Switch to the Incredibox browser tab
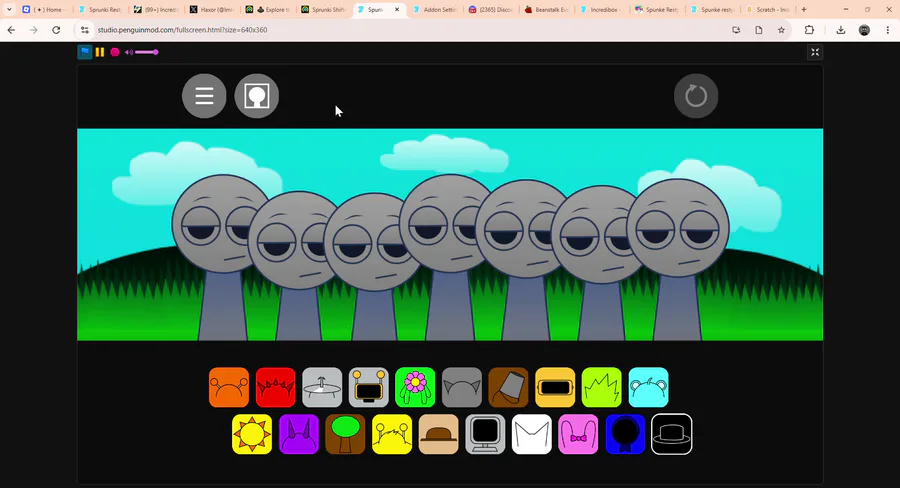900x488 pixels. (x=602, y=10)
